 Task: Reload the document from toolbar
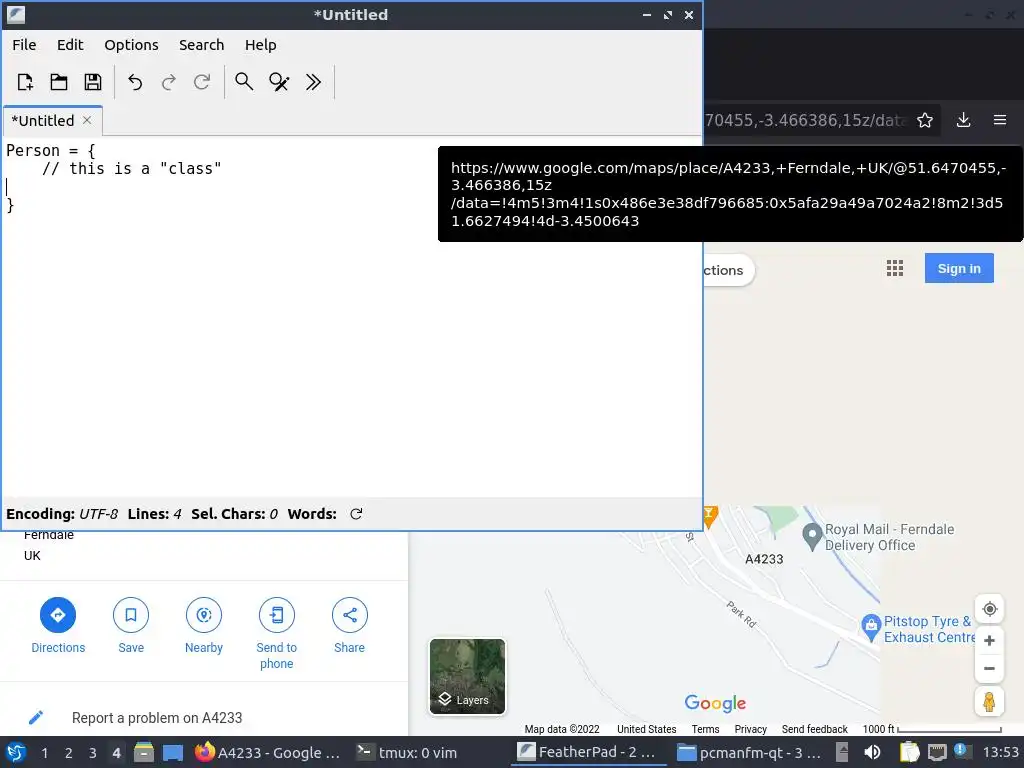pyautogui.click(x=202, y=82)
